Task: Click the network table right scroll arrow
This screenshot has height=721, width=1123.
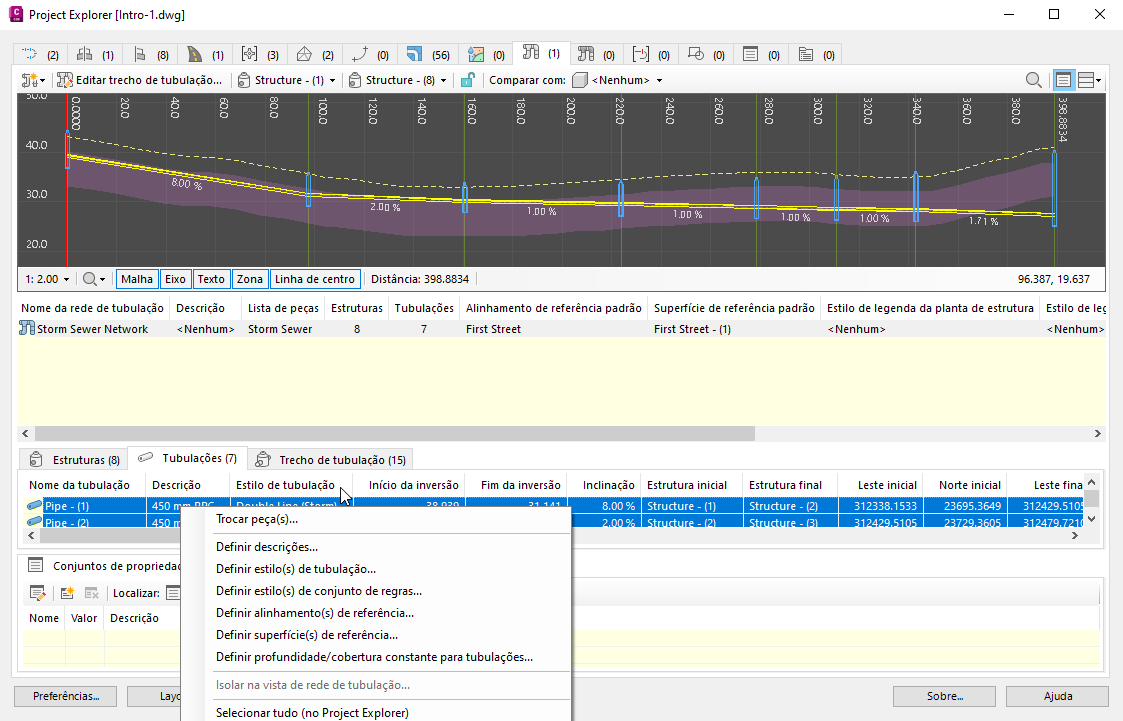Action: coord(1097,433)
